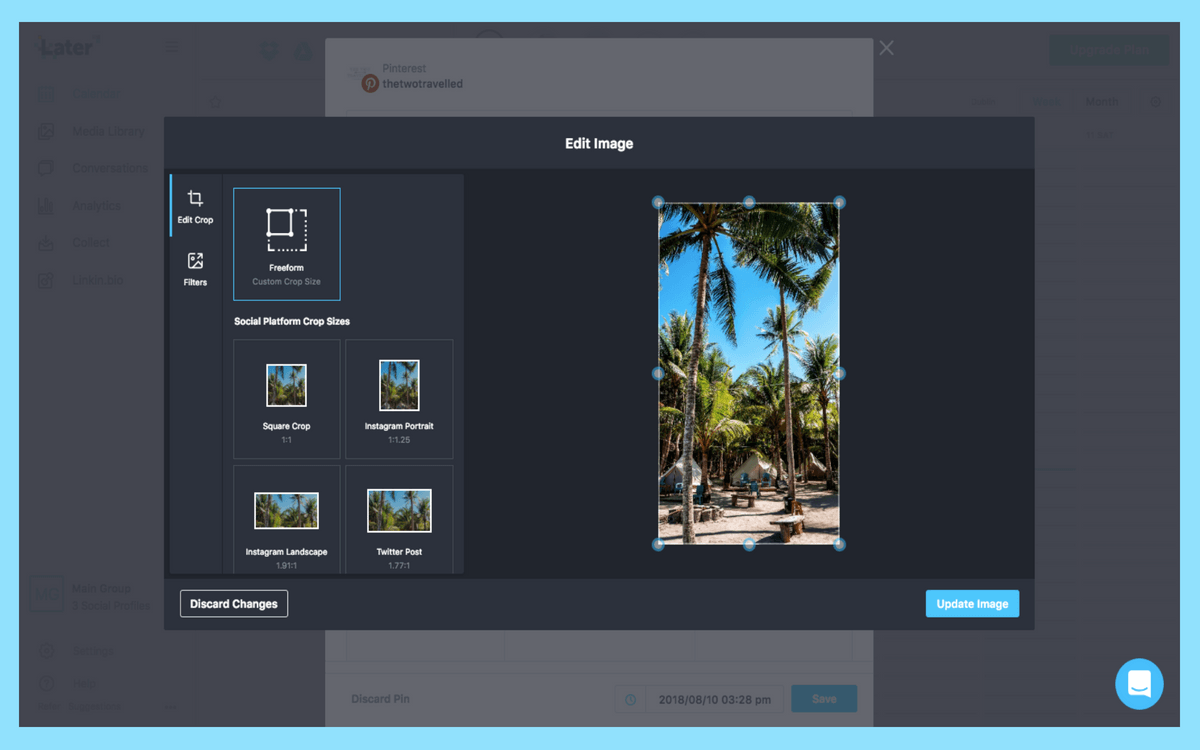Choose the Square Crop 1:1 preset
1200x750 pixels.
tap(287, 399)
